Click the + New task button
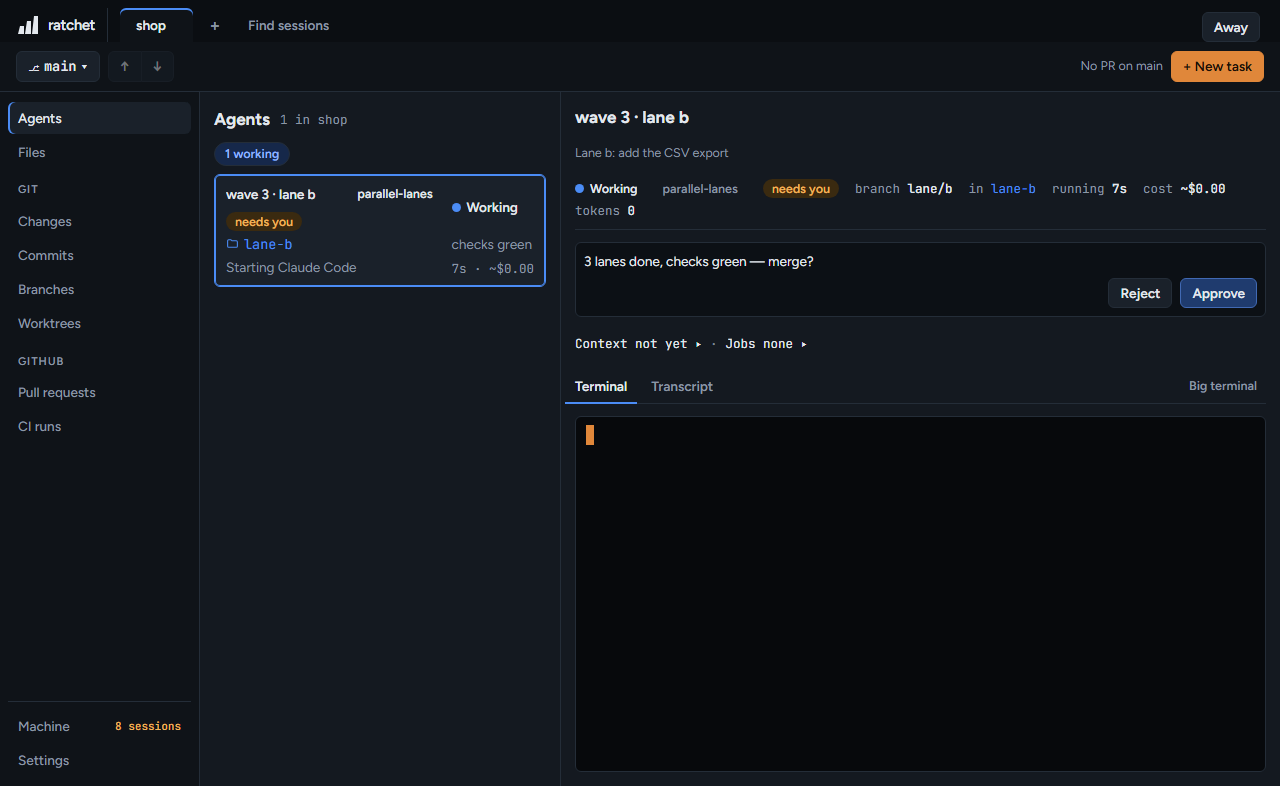The width and height of the screenshot is (1280, 786). pyautogui.click(x=1217, y=66)
